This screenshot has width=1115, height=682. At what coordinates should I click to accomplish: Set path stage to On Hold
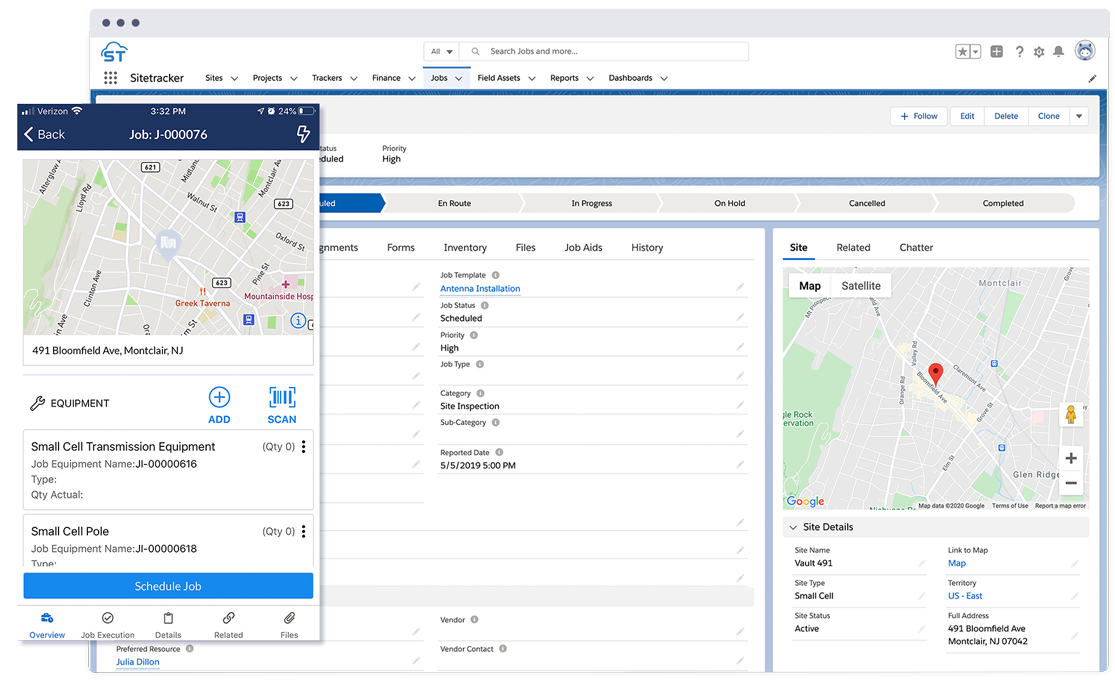pyautogui.click(x=730, y=203)
